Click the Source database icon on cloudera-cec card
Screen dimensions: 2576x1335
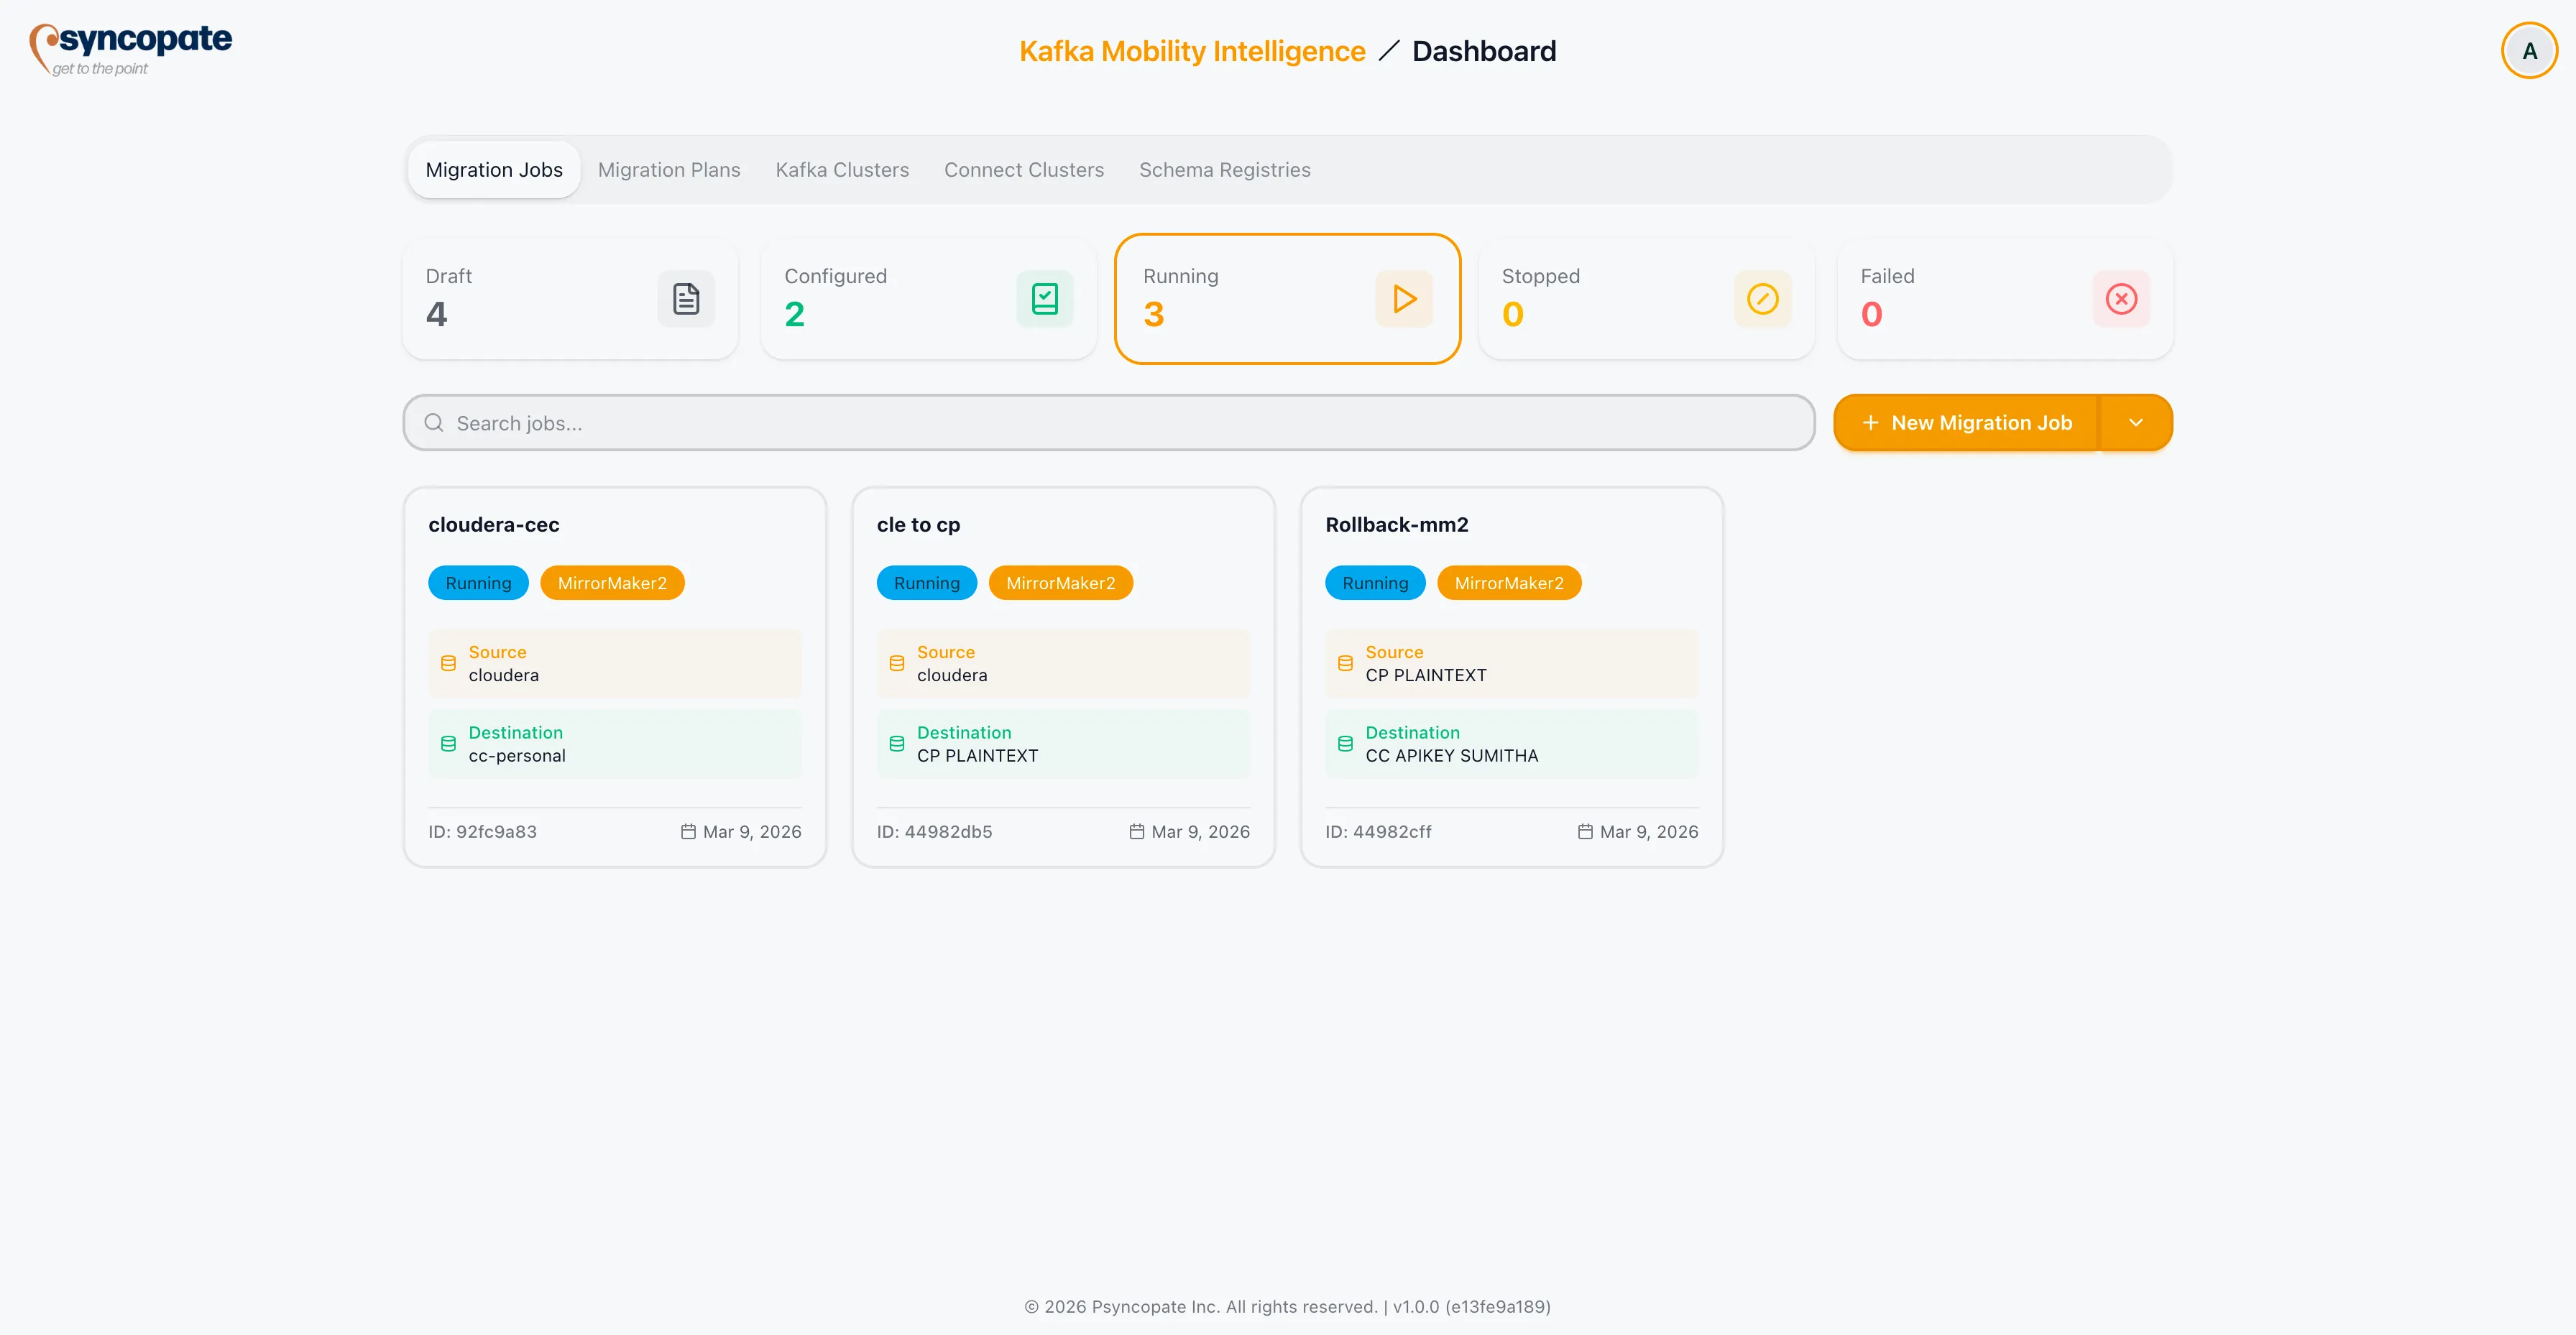pyautogui.click(x=448, y=663)
